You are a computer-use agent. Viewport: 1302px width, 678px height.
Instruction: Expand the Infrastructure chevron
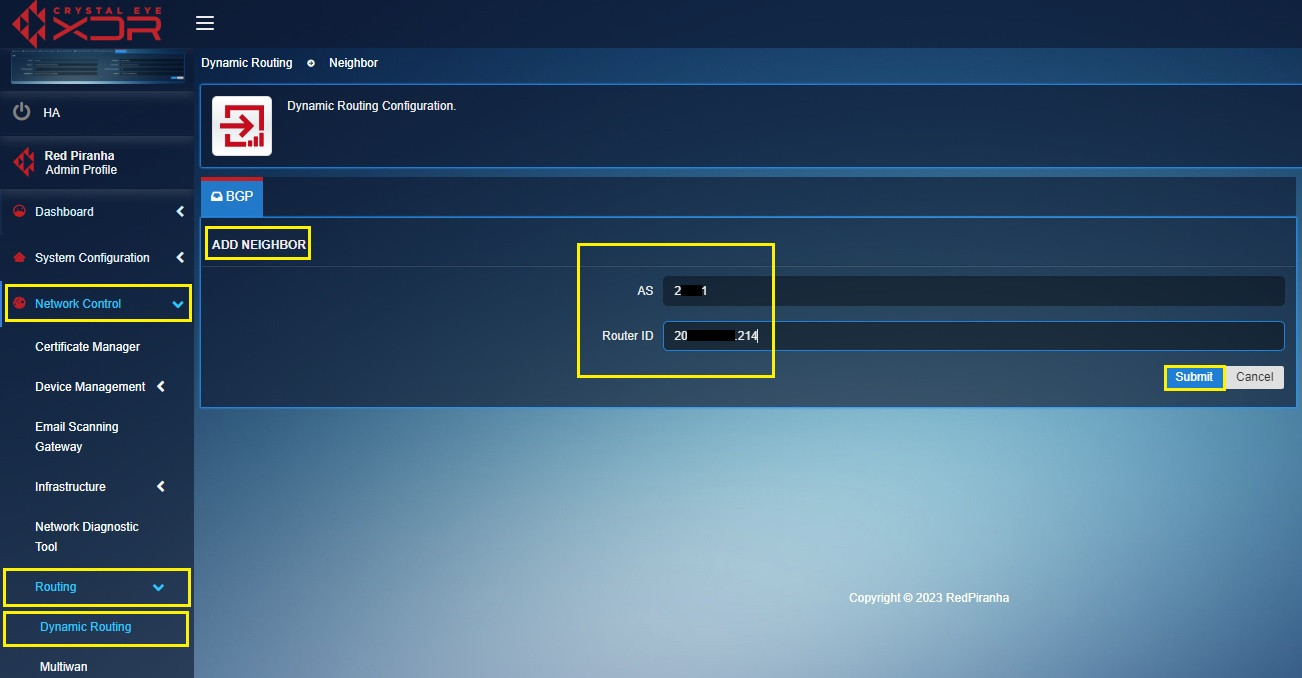[161, 487]
